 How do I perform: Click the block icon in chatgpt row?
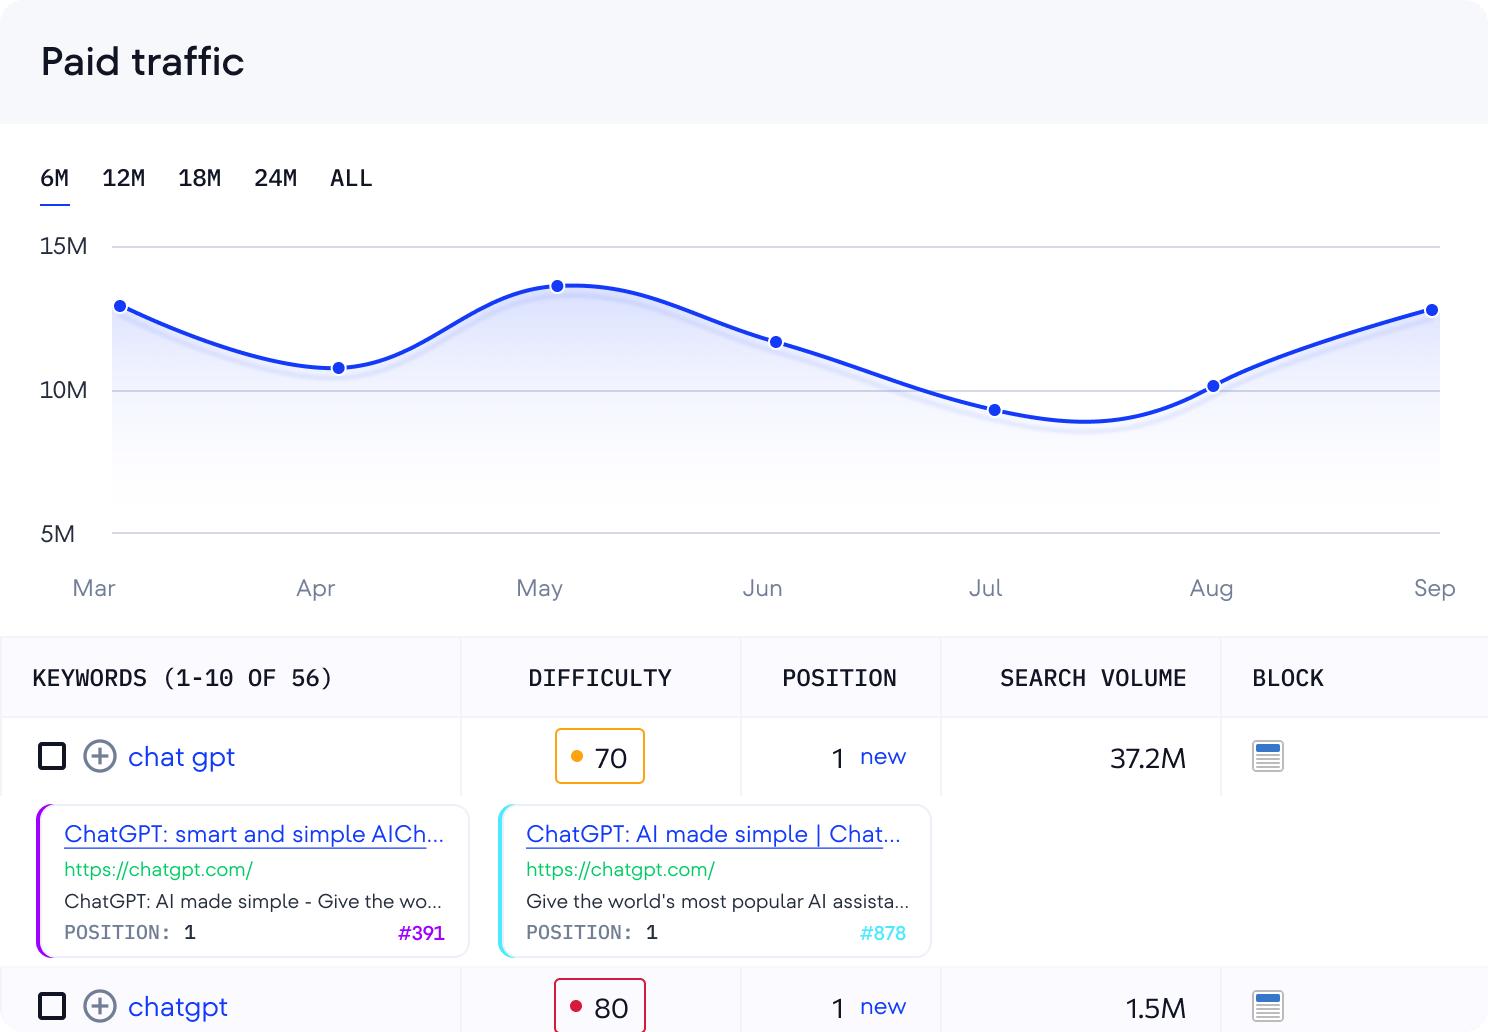click(x=1267, y=1006)
